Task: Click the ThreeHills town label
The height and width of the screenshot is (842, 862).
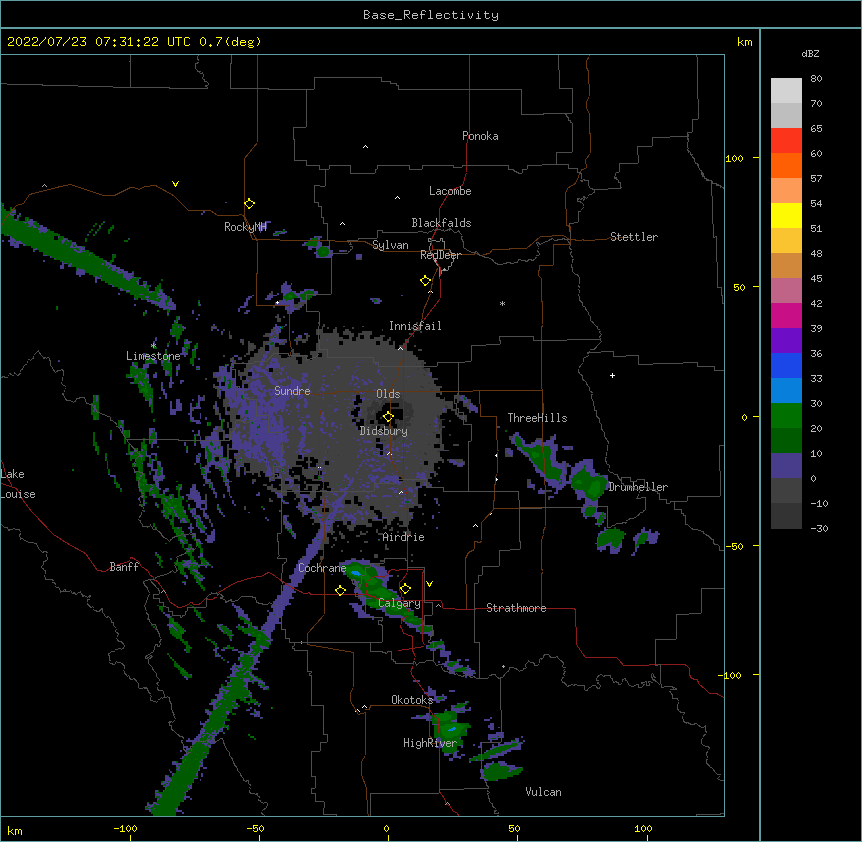Action: (537, 418)
